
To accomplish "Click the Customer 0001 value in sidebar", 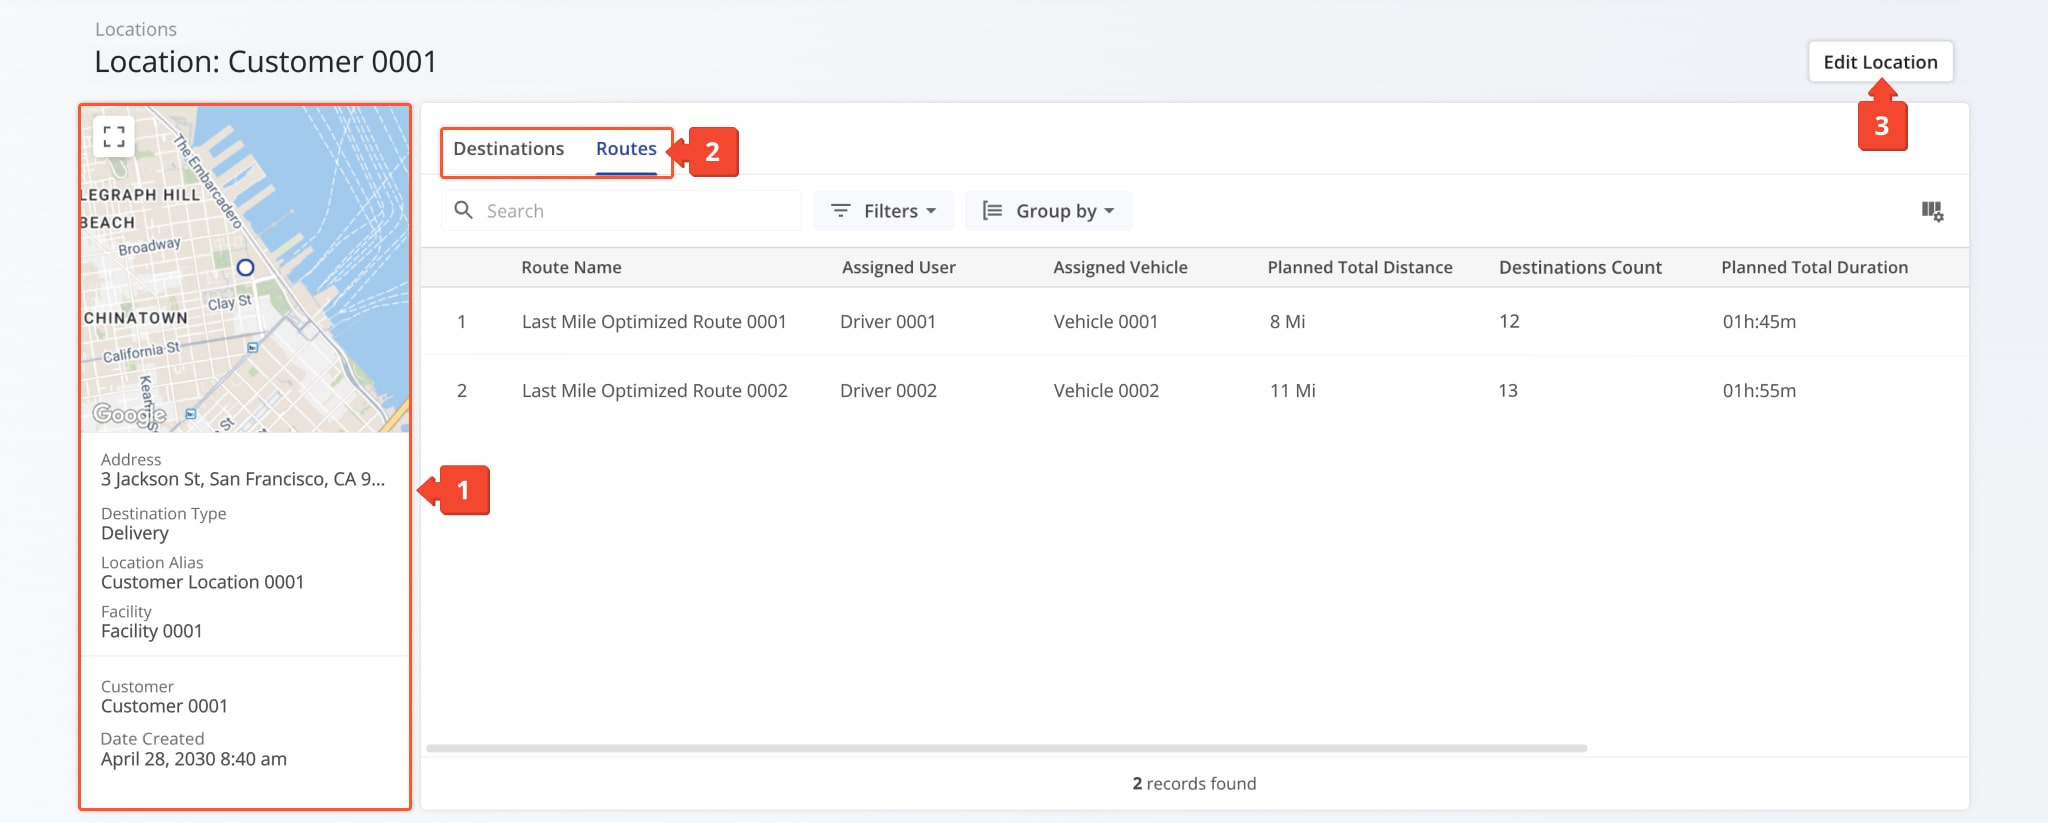I will [x=164, y=707].
